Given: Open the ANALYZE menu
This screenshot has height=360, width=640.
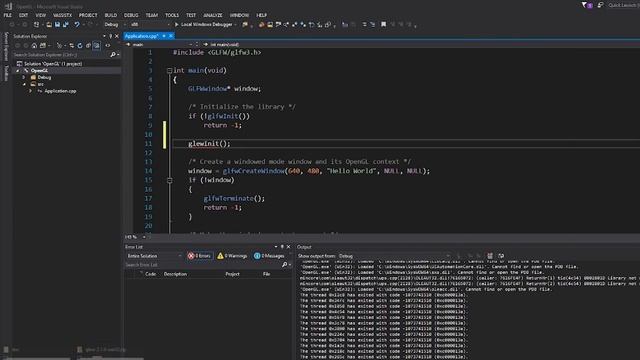Looking at the screenshot, I should pos(213,15).
